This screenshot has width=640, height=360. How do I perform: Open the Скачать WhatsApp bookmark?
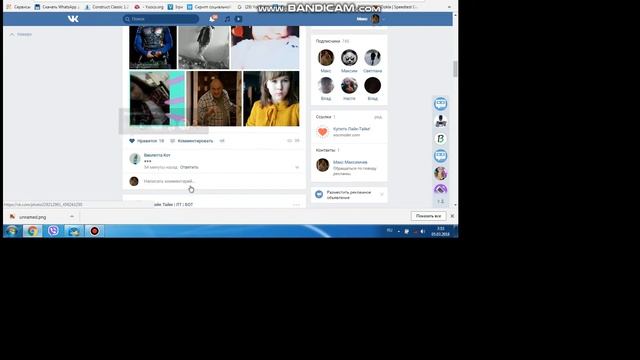[57, 7]
